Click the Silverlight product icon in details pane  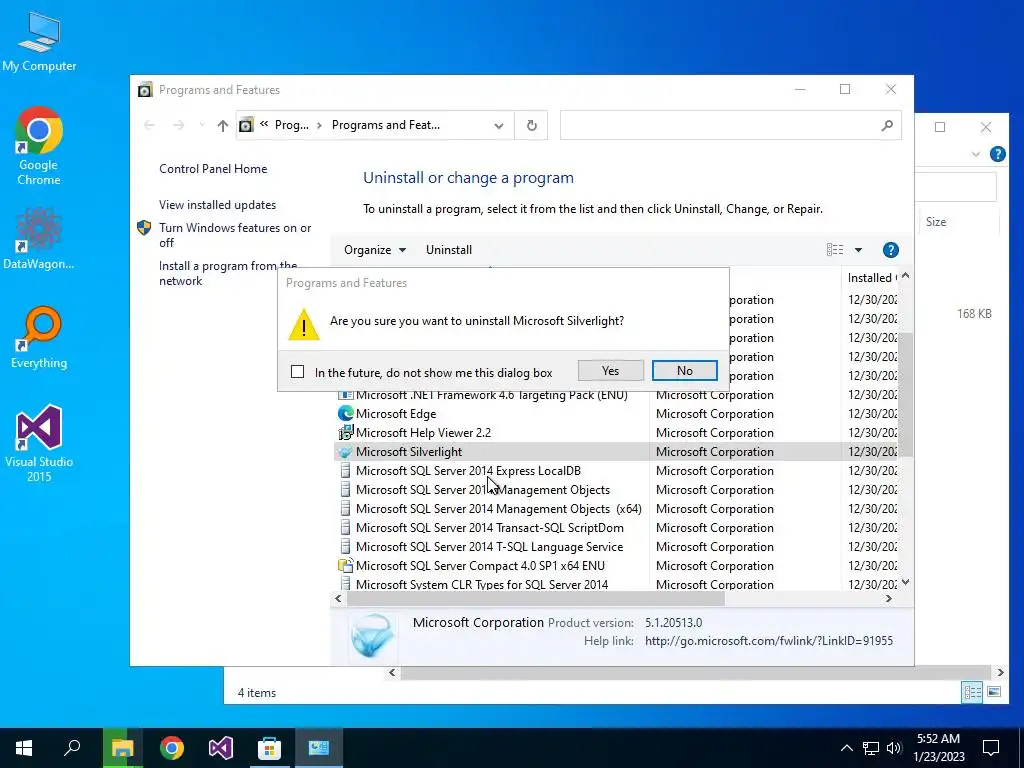click(x=372, y=635)
